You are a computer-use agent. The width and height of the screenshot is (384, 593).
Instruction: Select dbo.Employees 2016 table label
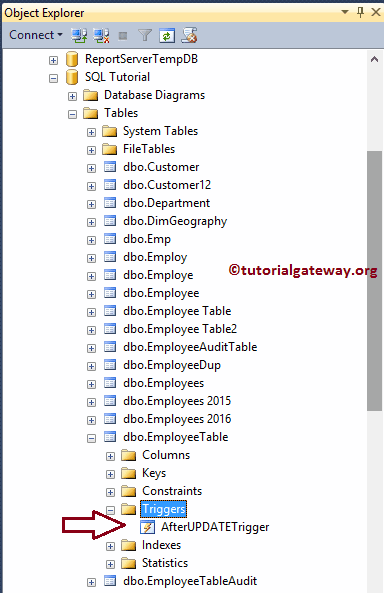click(x=177, y=419)
